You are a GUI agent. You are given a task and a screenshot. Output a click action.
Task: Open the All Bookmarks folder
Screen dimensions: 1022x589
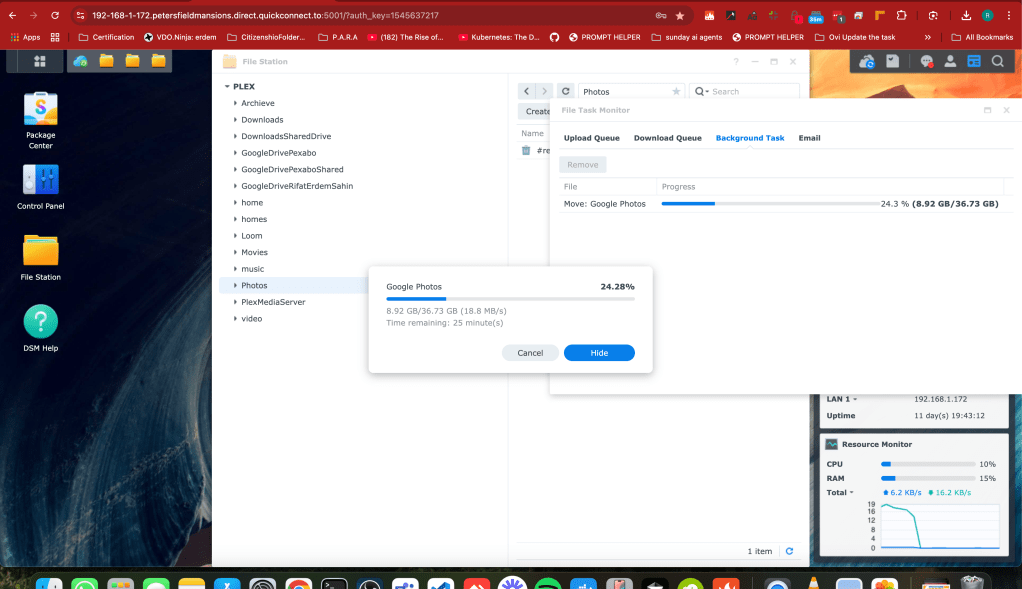pyautogui.click(x=982, y=37)
